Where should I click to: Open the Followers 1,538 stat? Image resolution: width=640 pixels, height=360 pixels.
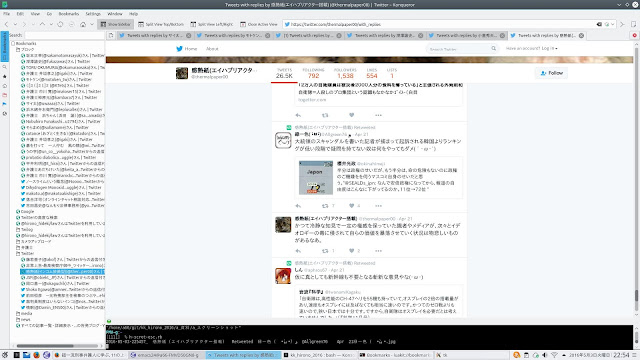(x=345, y=73)
